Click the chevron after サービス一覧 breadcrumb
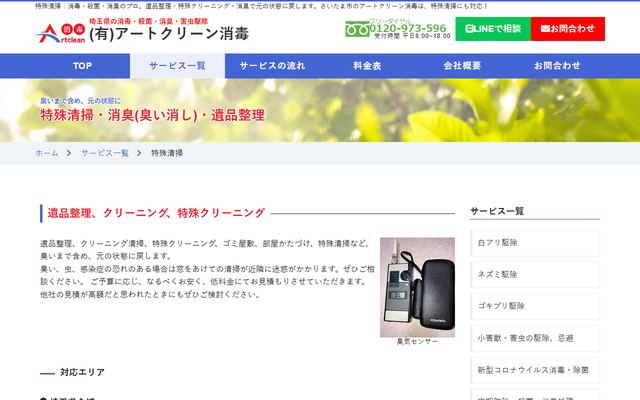The height and width of the screenshot is (400, 640). click(139, 153)
